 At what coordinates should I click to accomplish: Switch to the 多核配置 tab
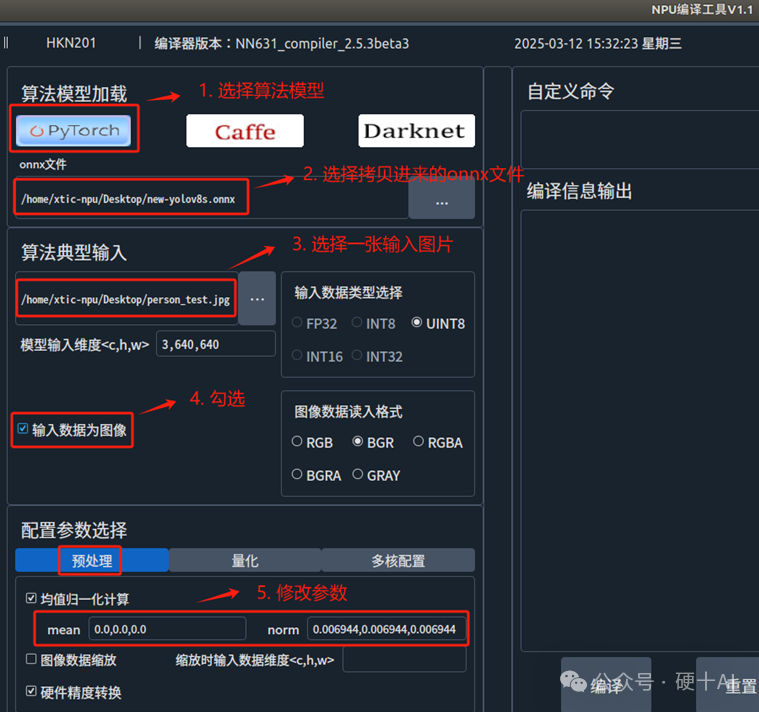pyautogui.click(x=398, y=561)
